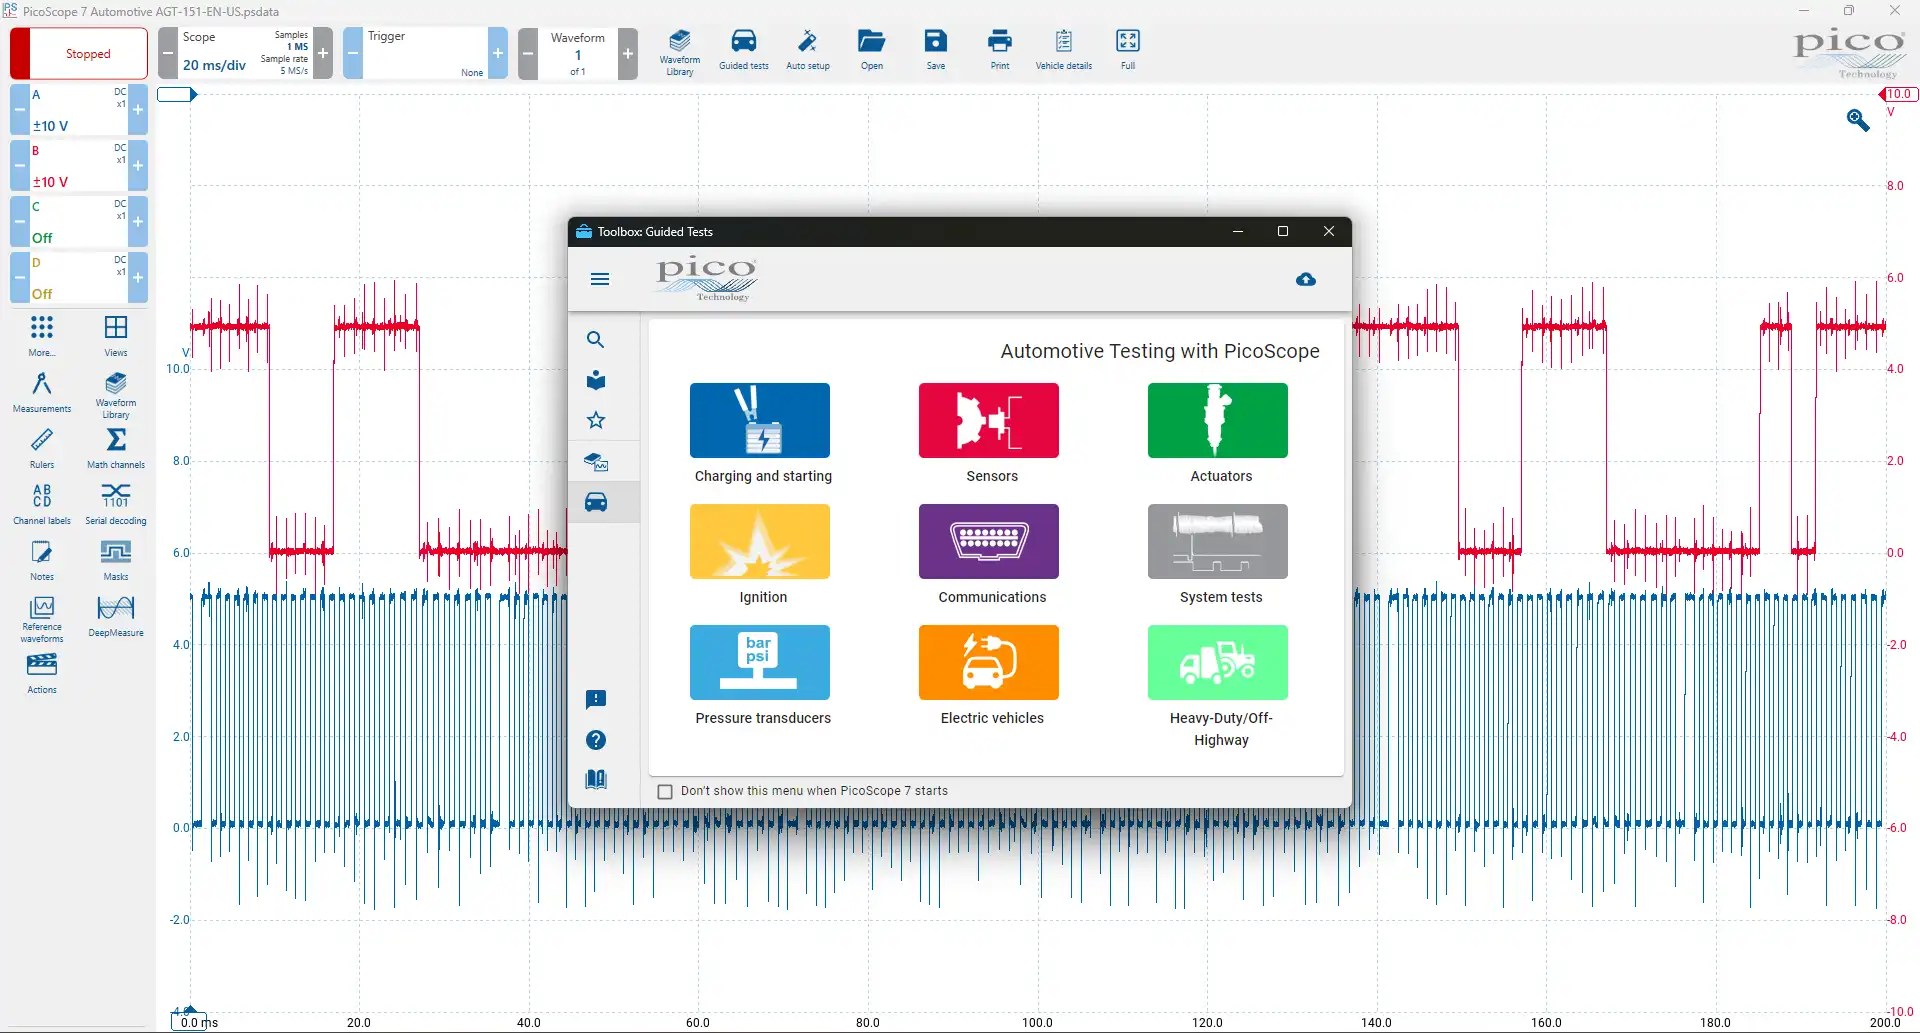Screen dimensions: 1920x1033
Task: Open the hamburger menu in Guided Tests
Action: 600,279
